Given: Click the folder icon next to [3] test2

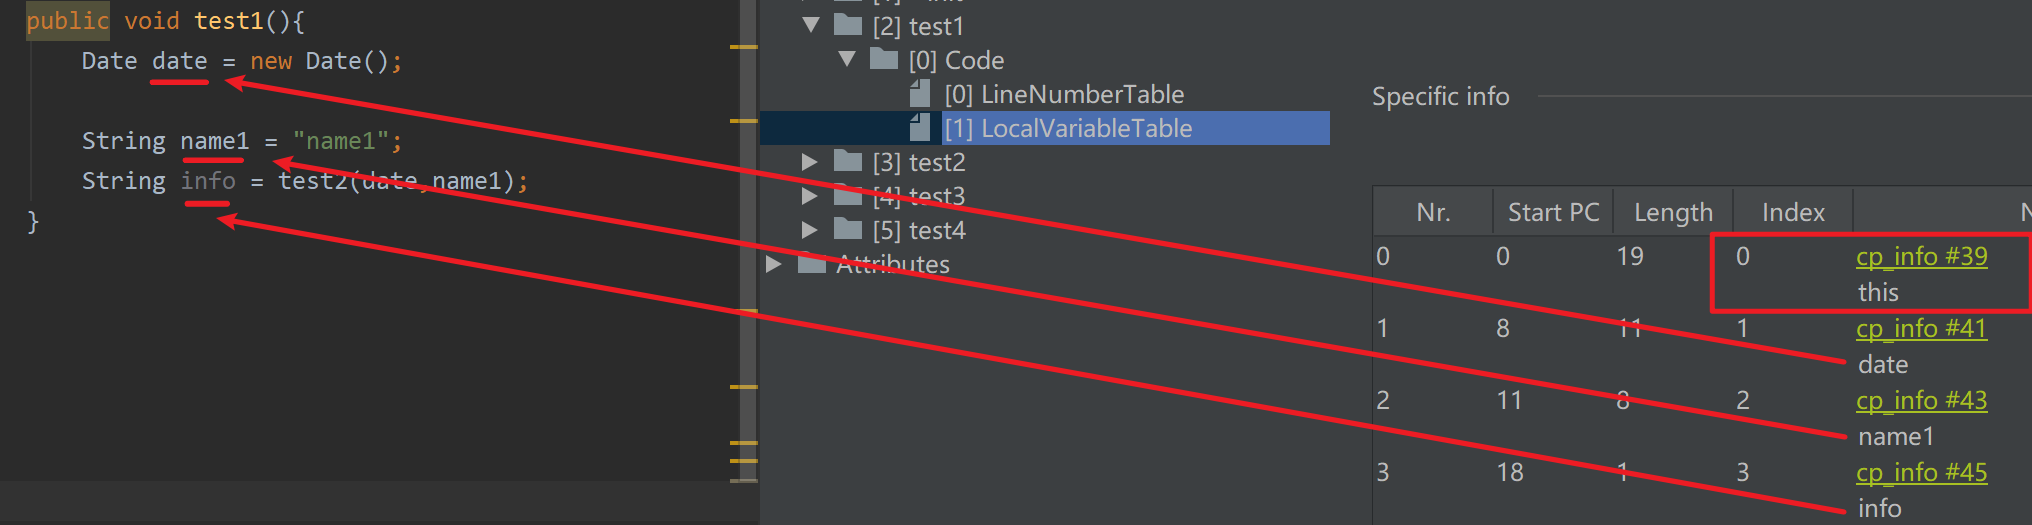Looking at the screenshot, I should pyautogui.click(x=848, y=160).
